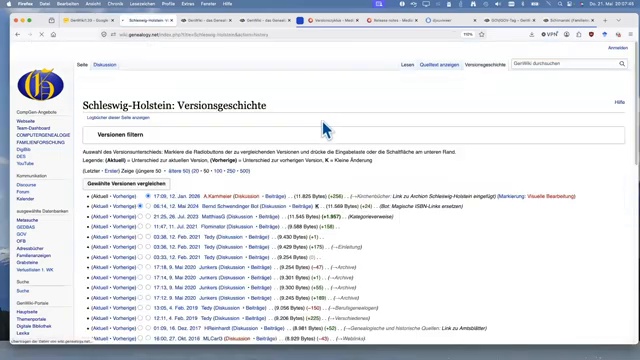The image size is (640, 360).
Task: Click the page zoom level 110% indicator
Action: click(x=468, y=35)
